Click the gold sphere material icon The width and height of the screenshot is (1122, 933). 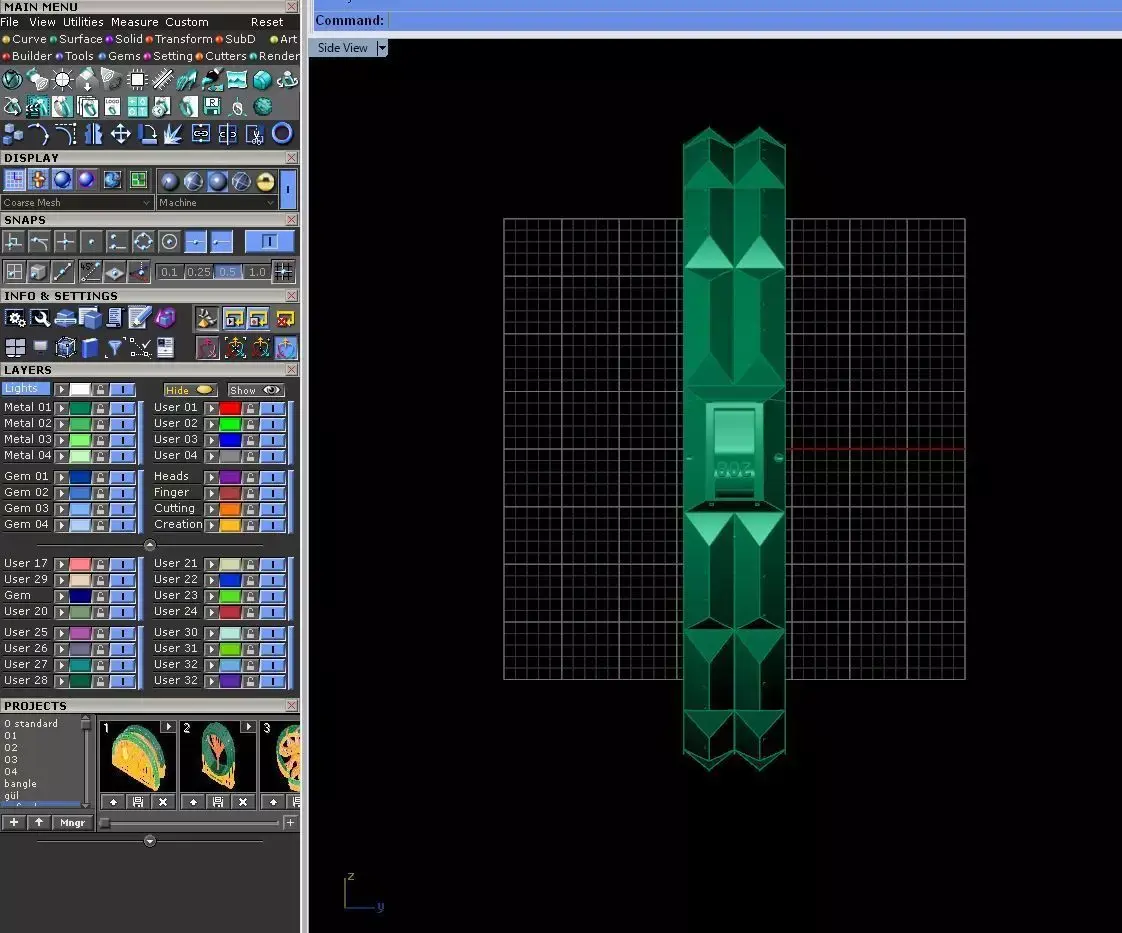click(x=265, y=181)
